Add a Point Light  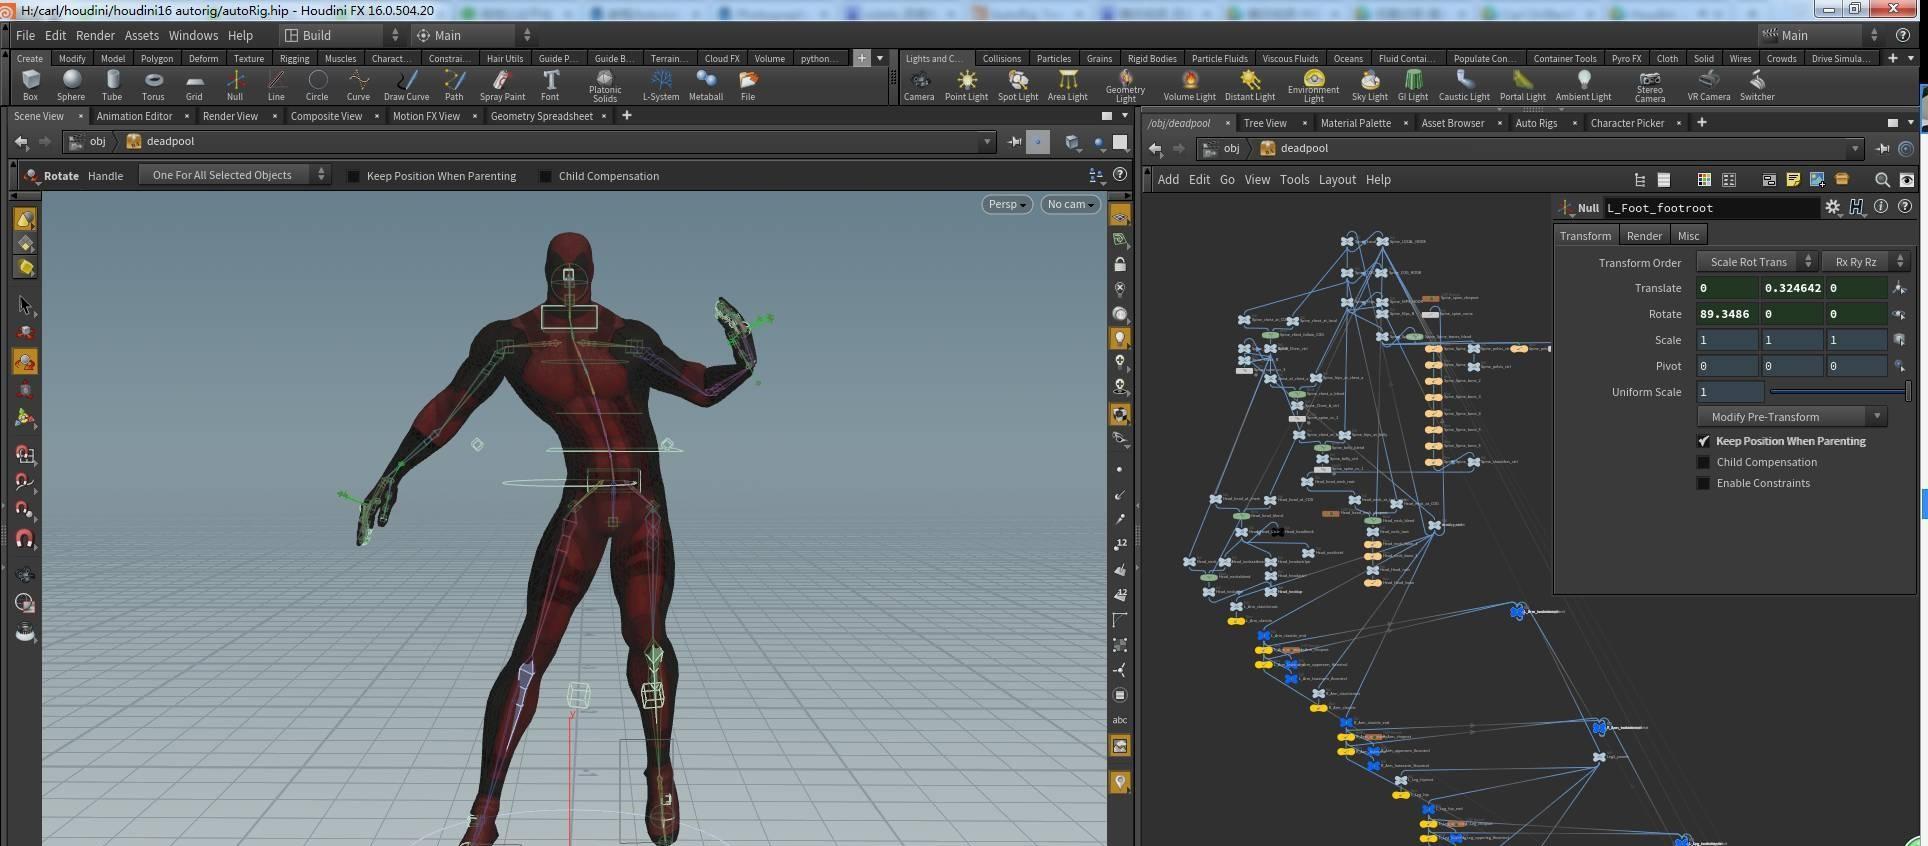click(966, 85)
